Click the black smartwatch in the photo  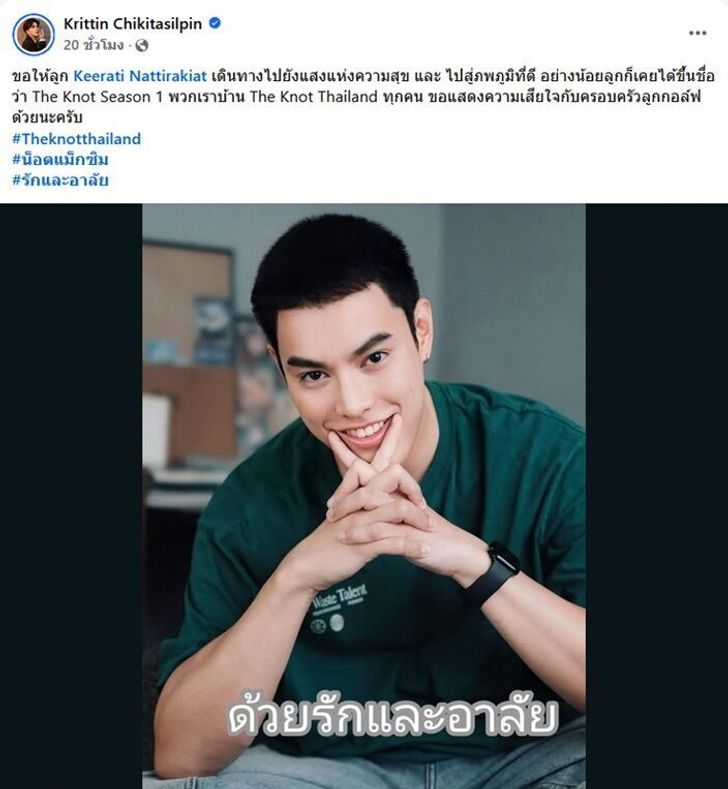pos(493,574)
